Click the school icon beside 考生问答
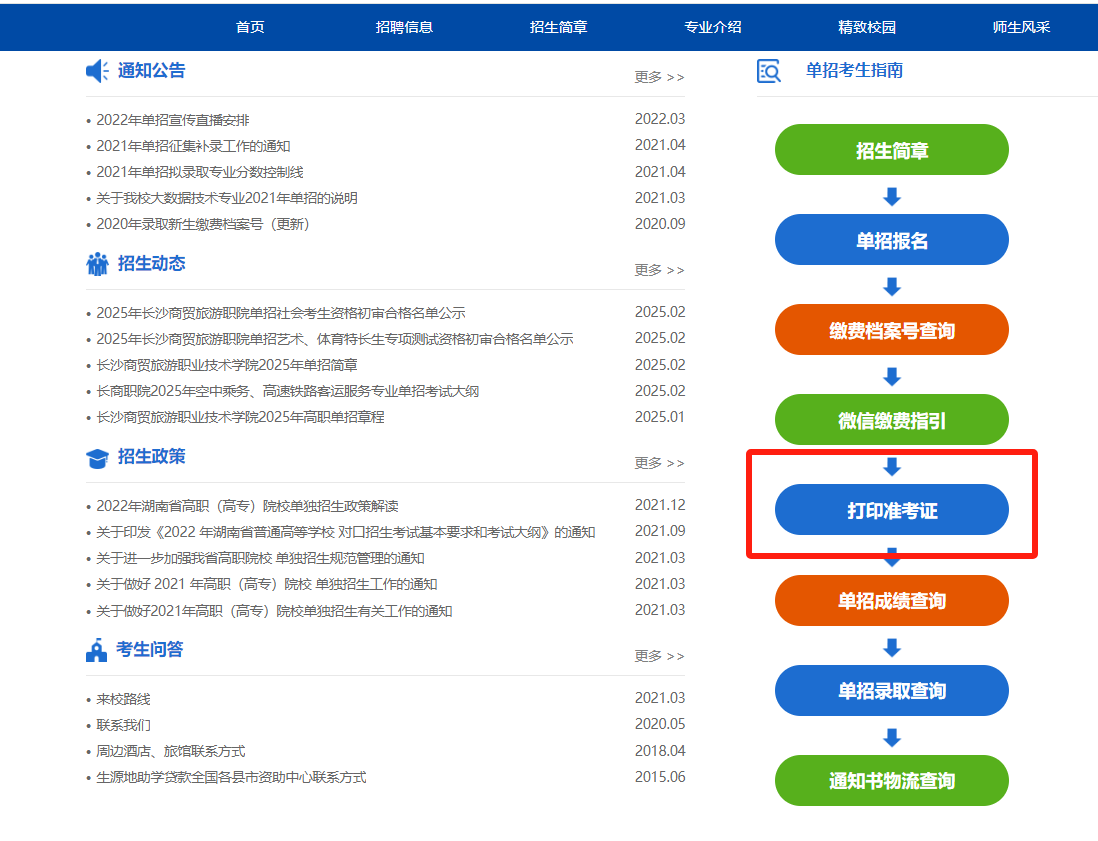Viewport: 1098px width, 841px height. click(x=97, y=651)
